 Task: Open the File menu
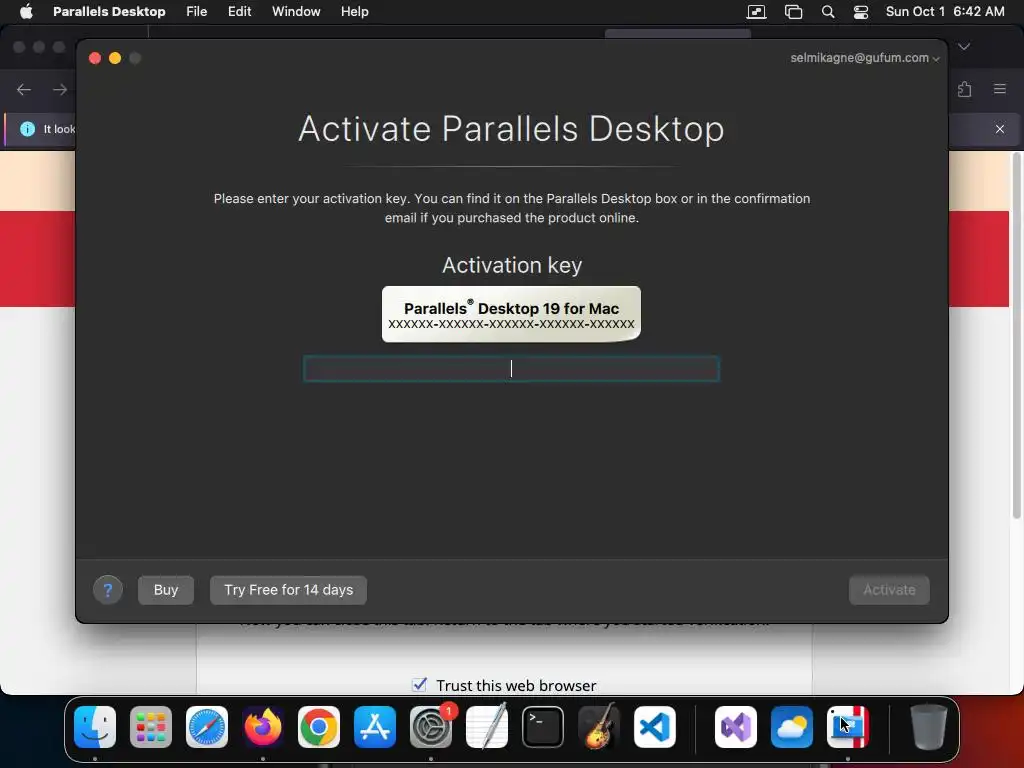197,12
